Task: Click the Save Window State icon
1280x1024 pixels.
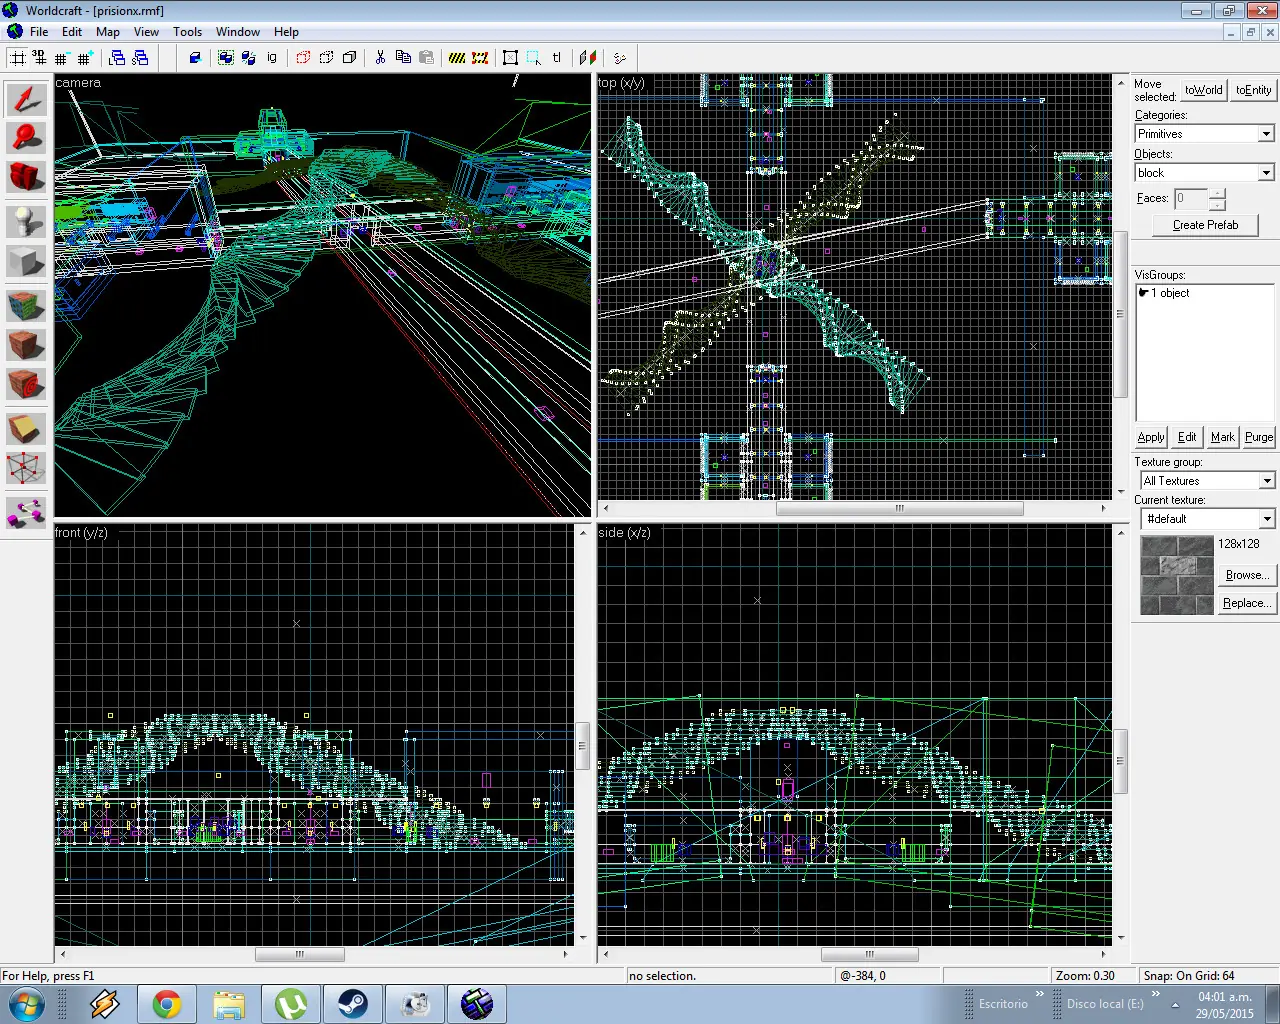Action: tap(140, 58)
